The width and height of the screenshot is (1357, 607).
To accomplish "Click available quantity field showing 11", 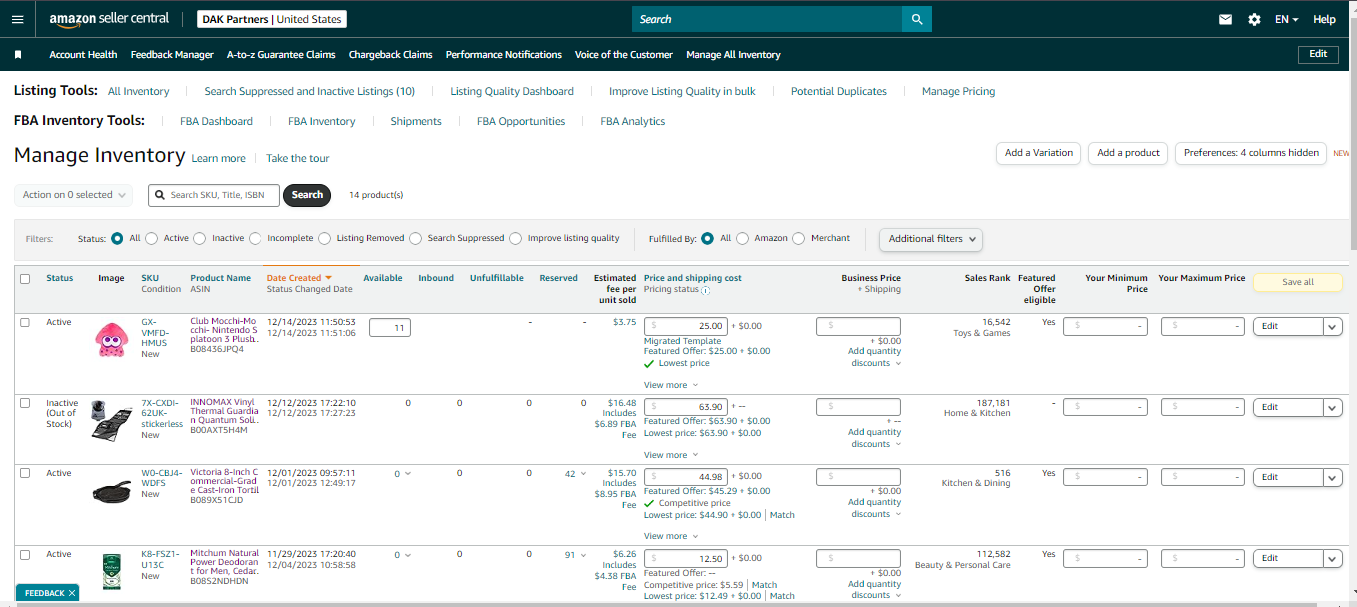I will pyautogui.click(x=389, y=327).
